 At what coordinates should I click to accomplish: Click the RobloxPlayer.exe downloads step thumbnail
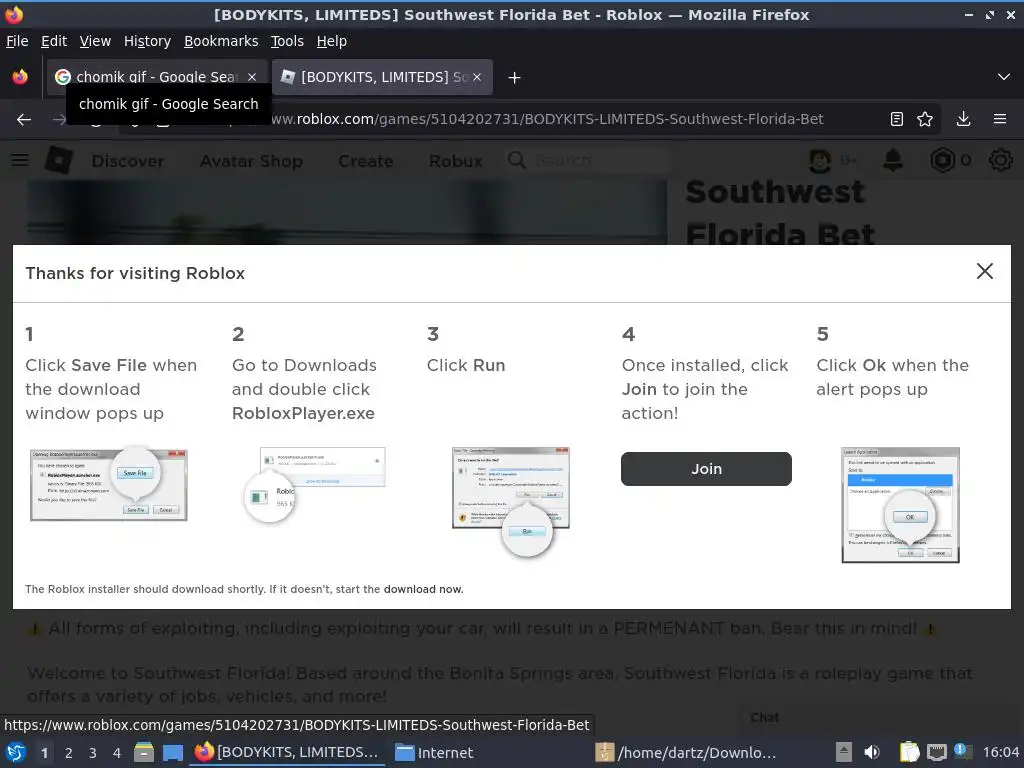coord(314,484)
